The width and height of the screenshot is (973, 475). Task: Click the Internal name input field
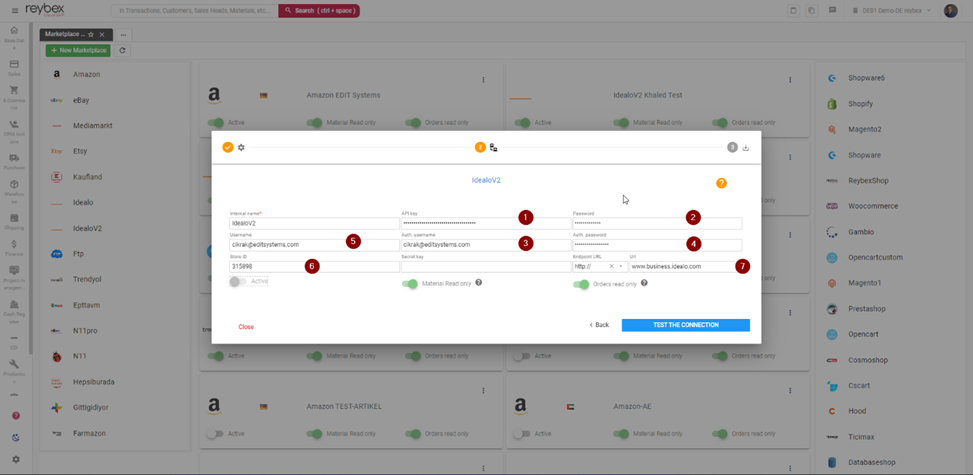click(314, 224)
